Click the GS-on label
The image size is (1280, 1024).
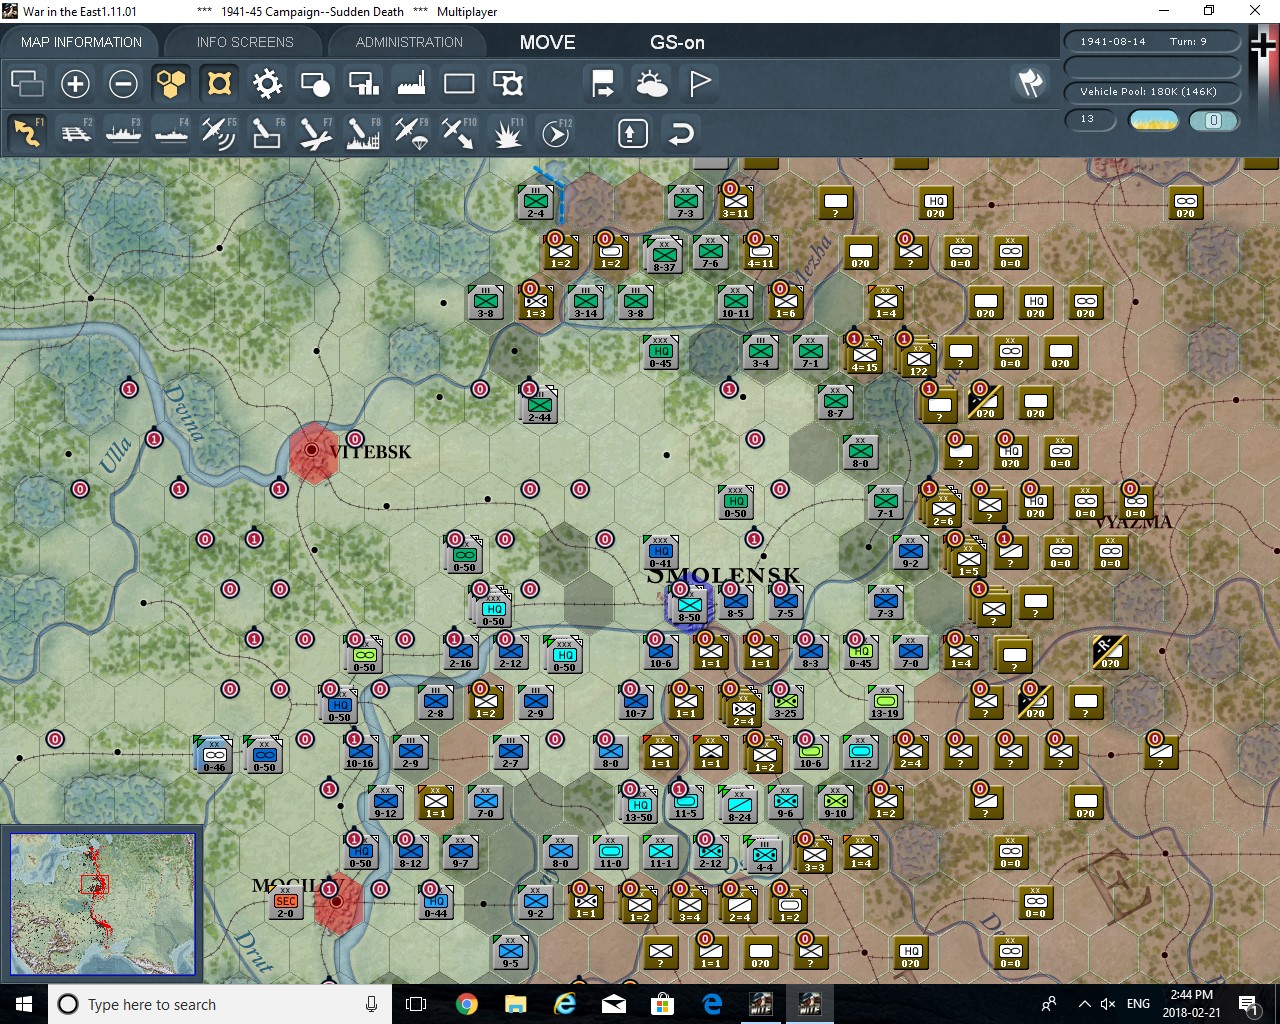[677, 42]
